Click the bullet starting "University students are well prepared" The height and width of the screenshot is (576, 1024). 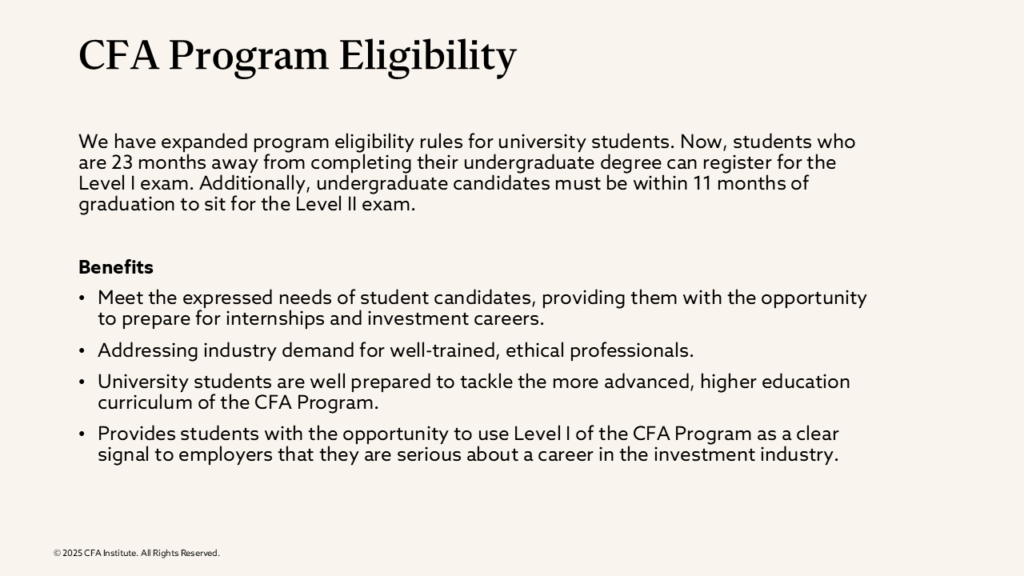tap(473, 382)
